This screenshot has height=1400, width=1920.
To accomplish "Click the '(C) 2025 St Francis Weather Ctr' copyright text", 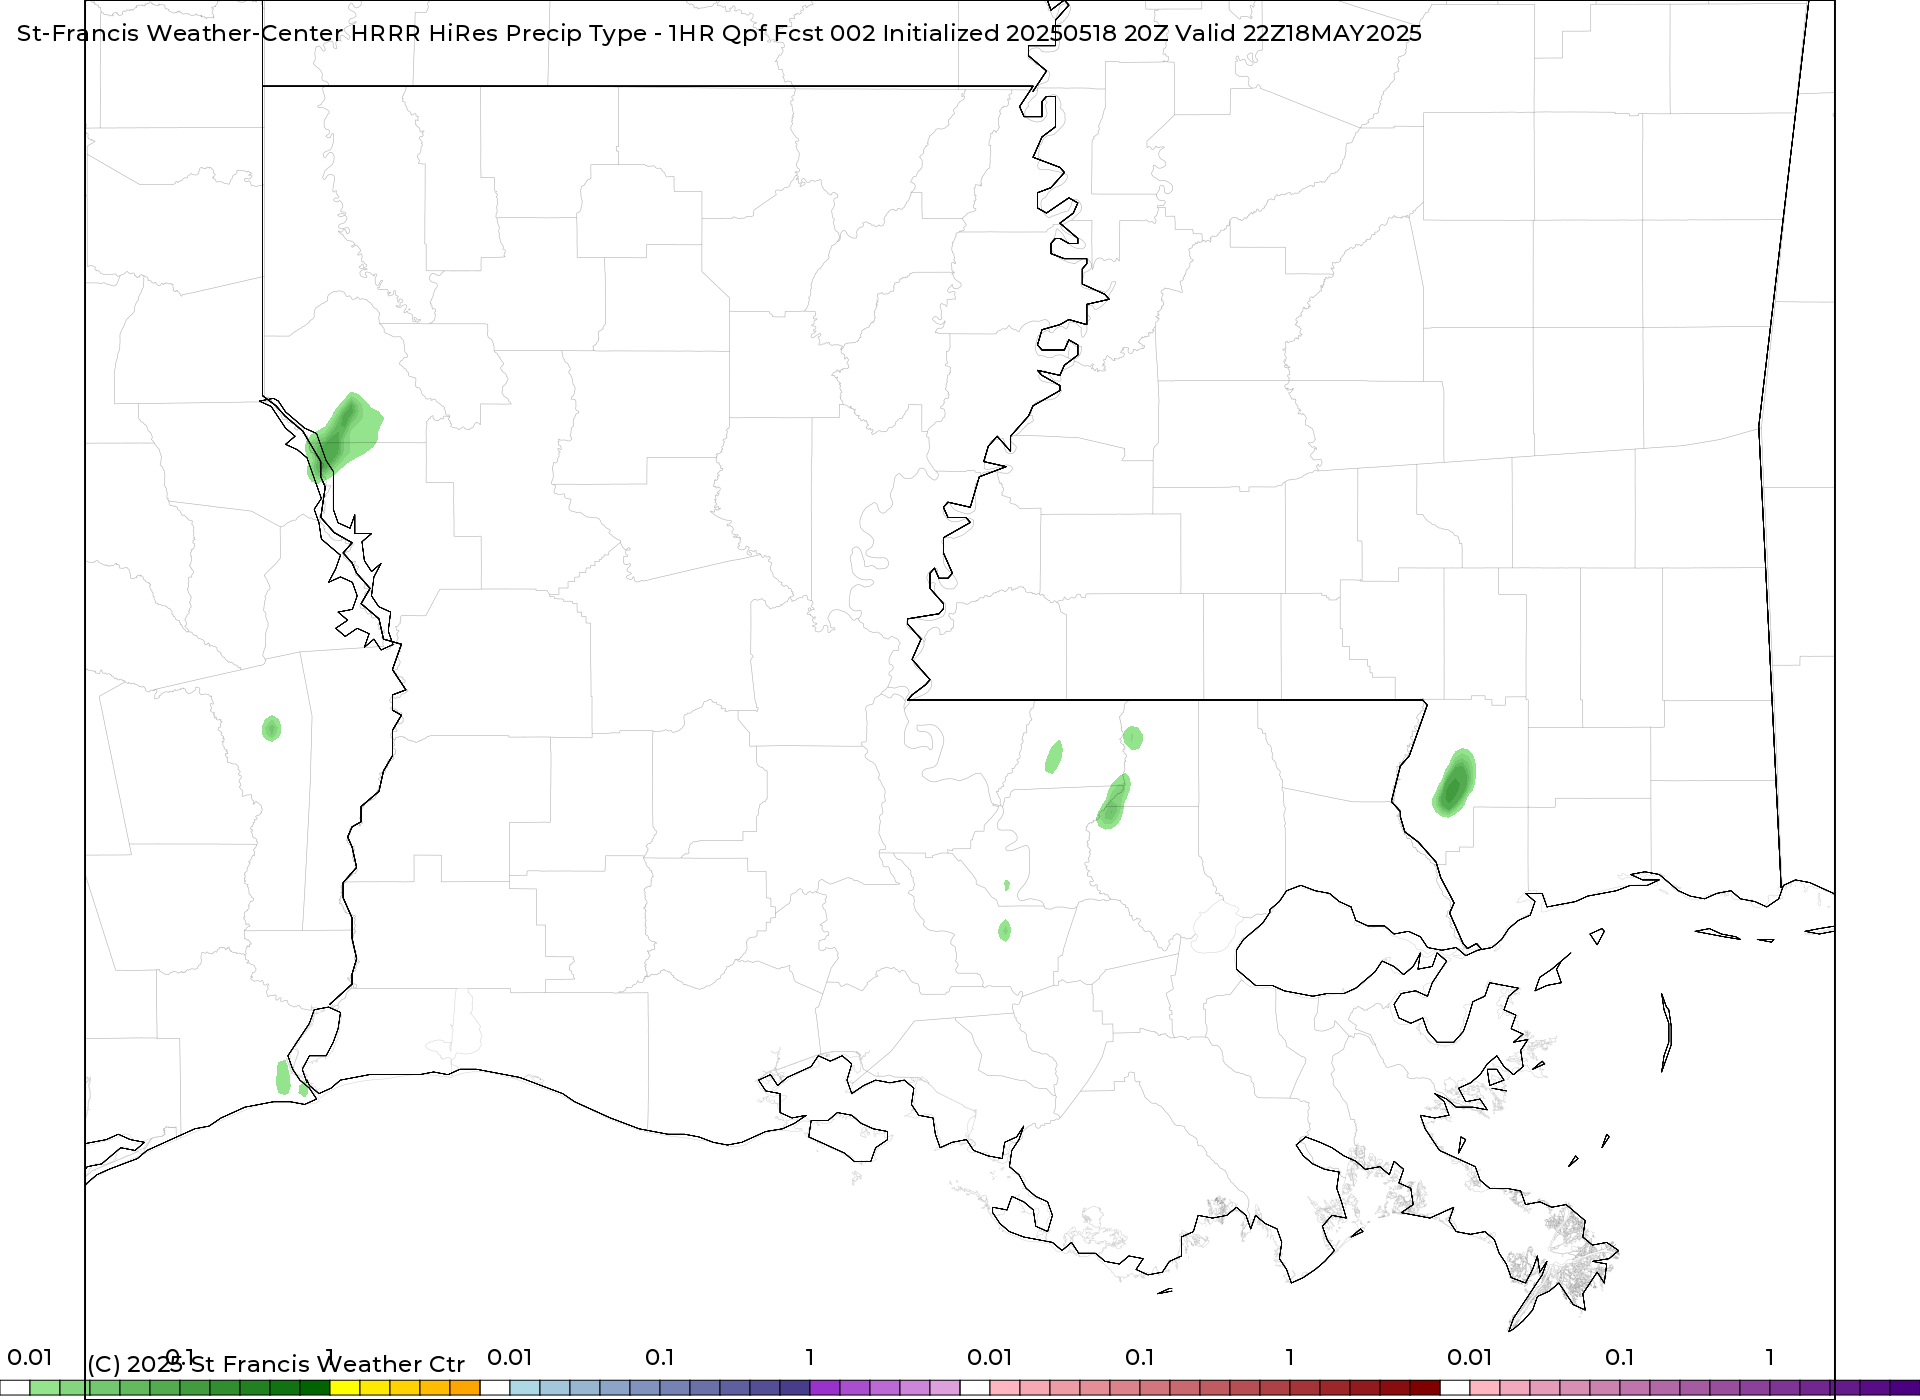I will coord(276,1364).
